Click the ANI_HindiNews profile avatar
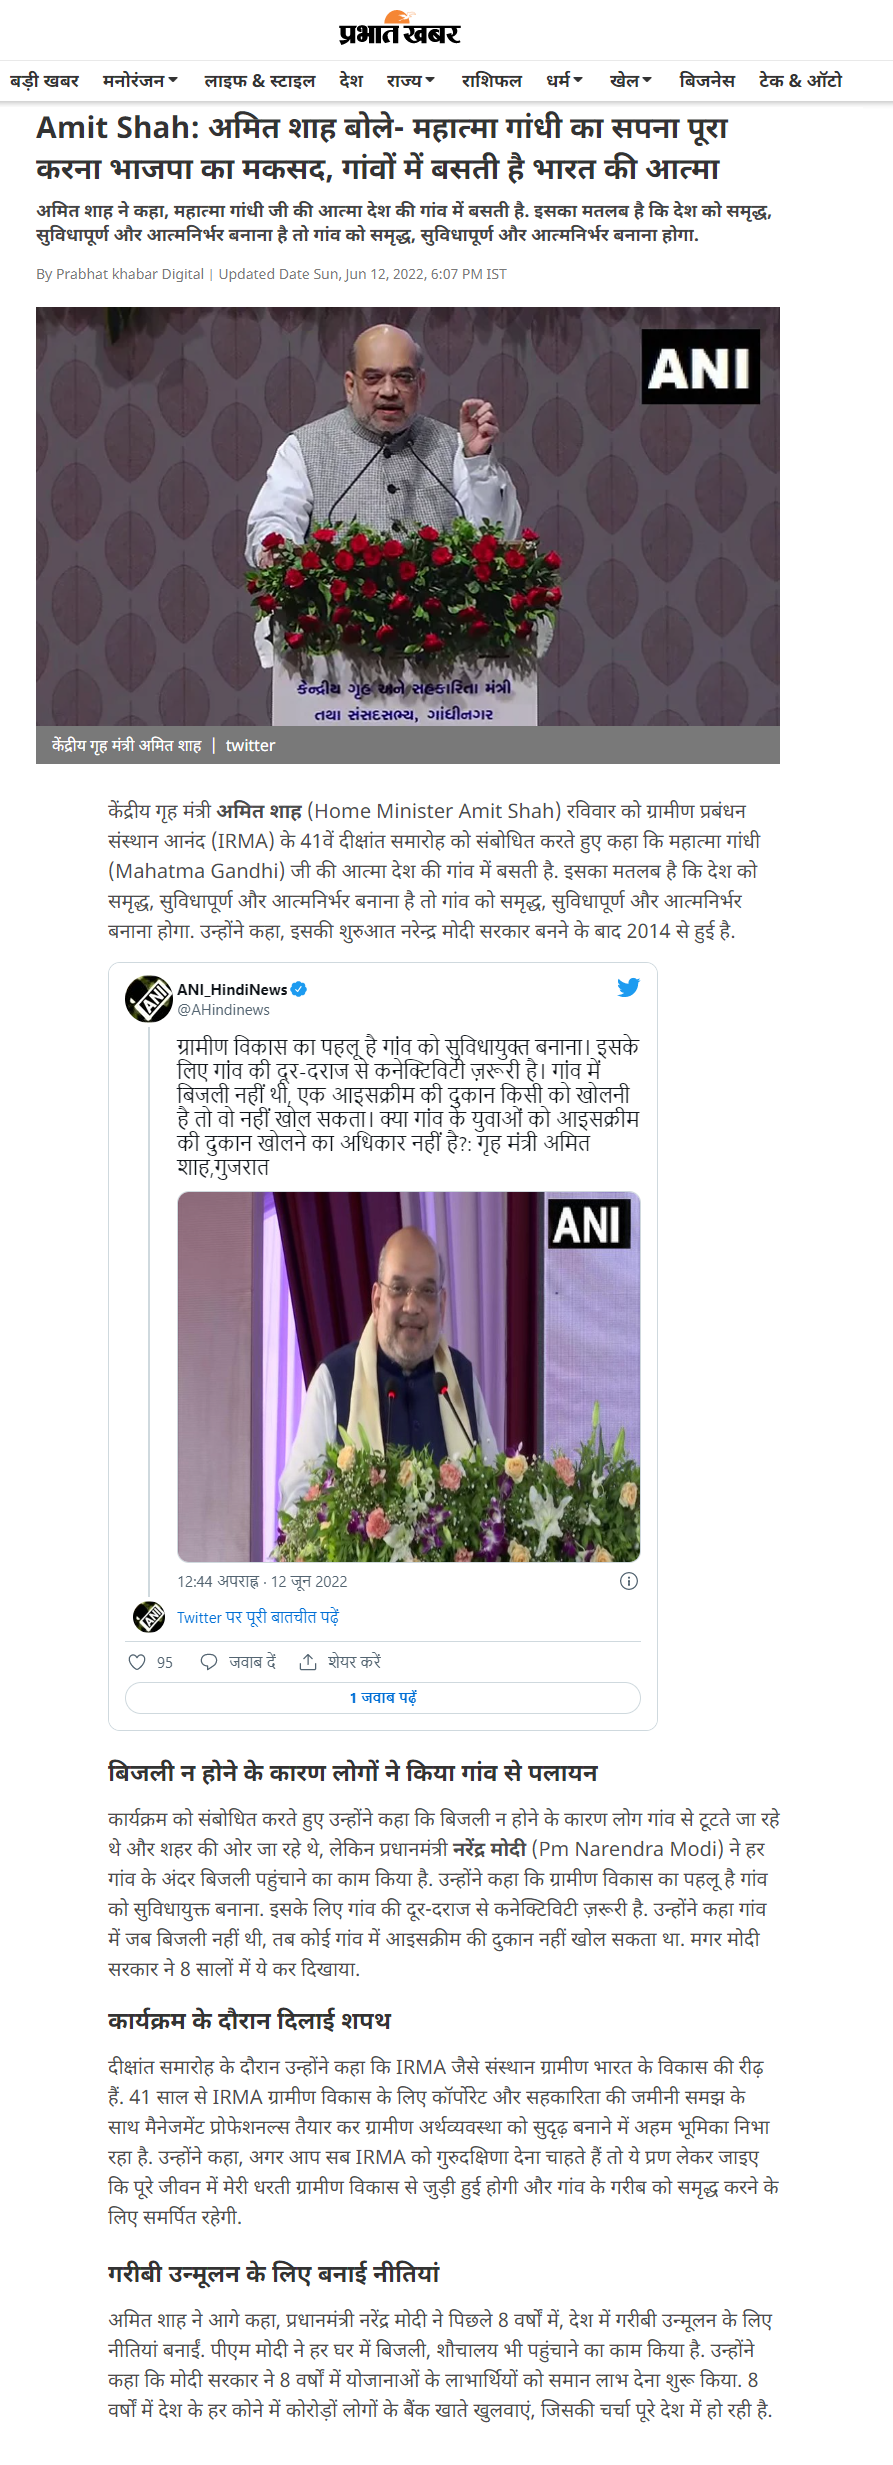 149,999
